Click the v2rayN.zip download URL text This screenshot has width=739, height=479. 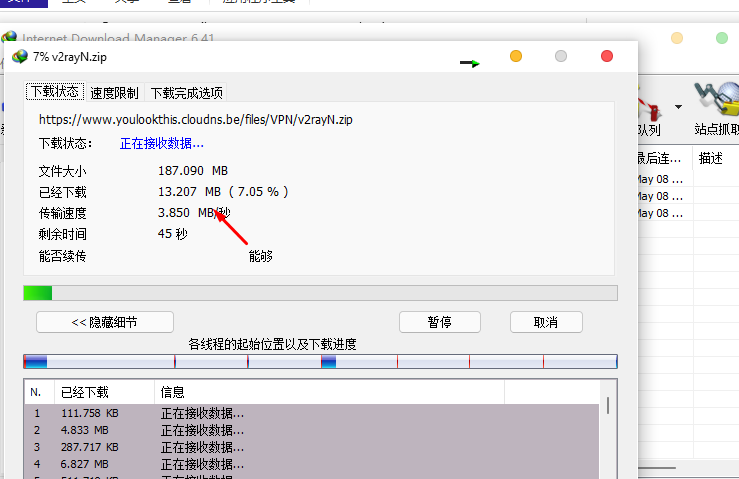tap(196, 120)
